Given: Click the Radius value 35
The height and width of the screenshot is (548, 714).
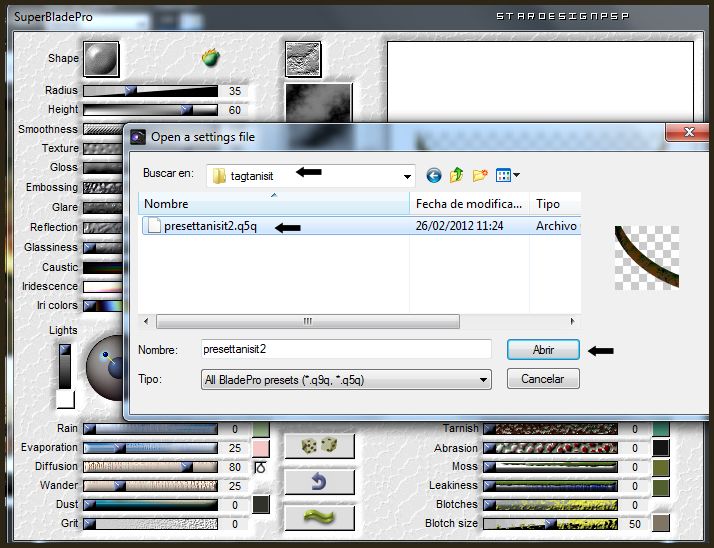Looking at the screenshot, I should 235,91.
